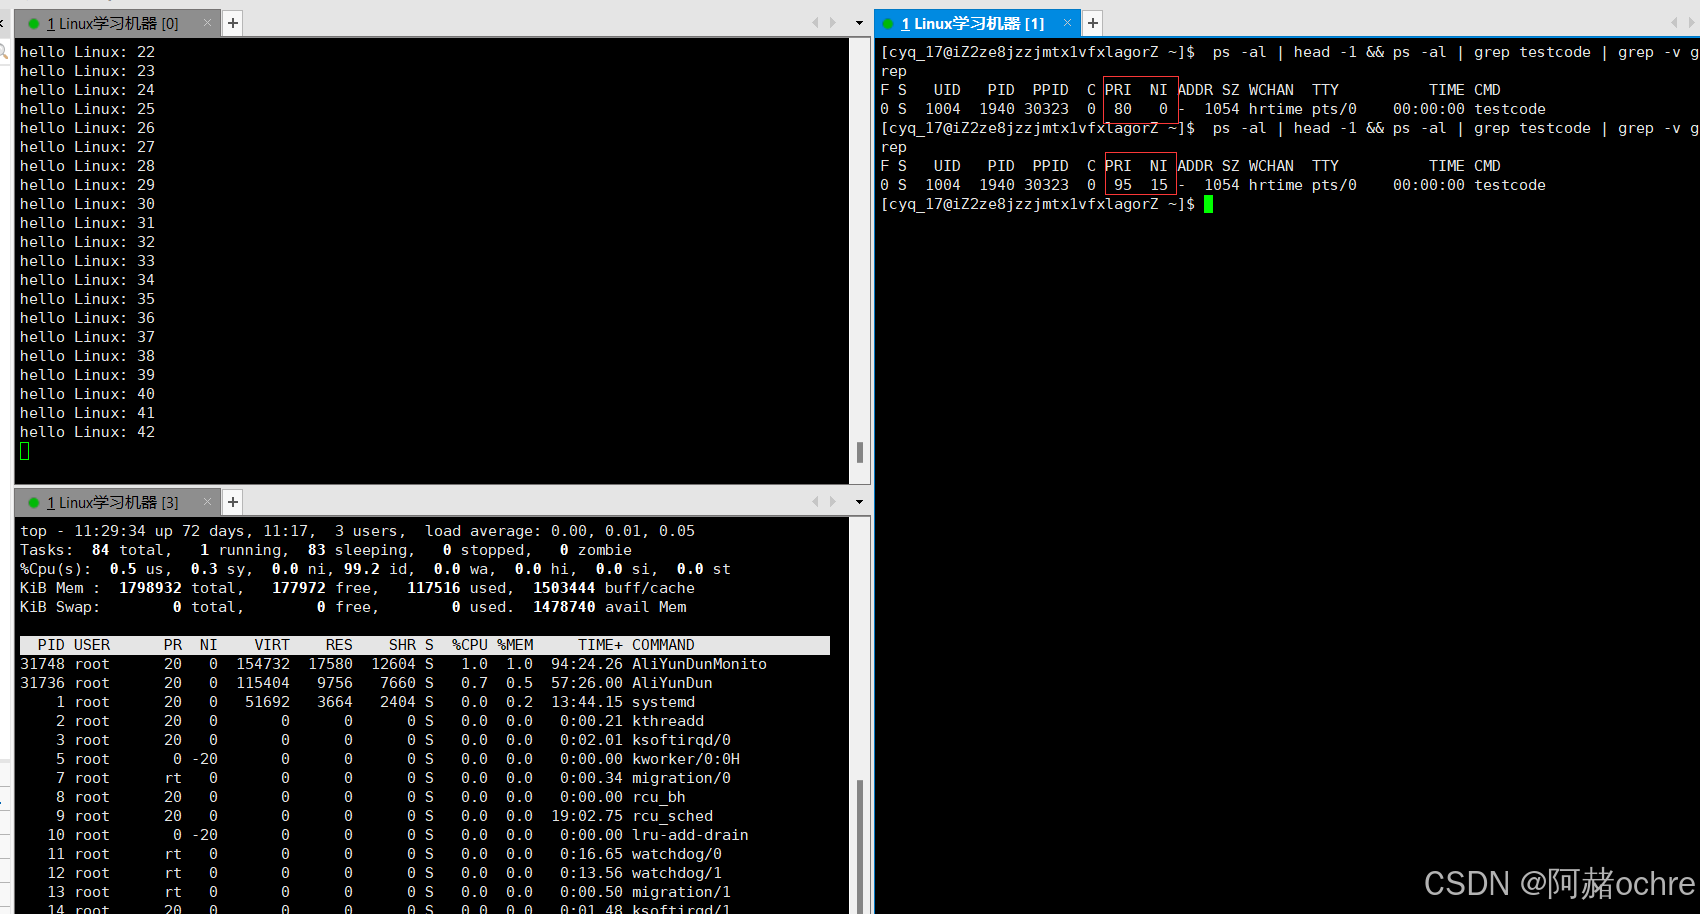
Task: Click scrollbar of the top process terminal
Action: [x=860, y=840]
